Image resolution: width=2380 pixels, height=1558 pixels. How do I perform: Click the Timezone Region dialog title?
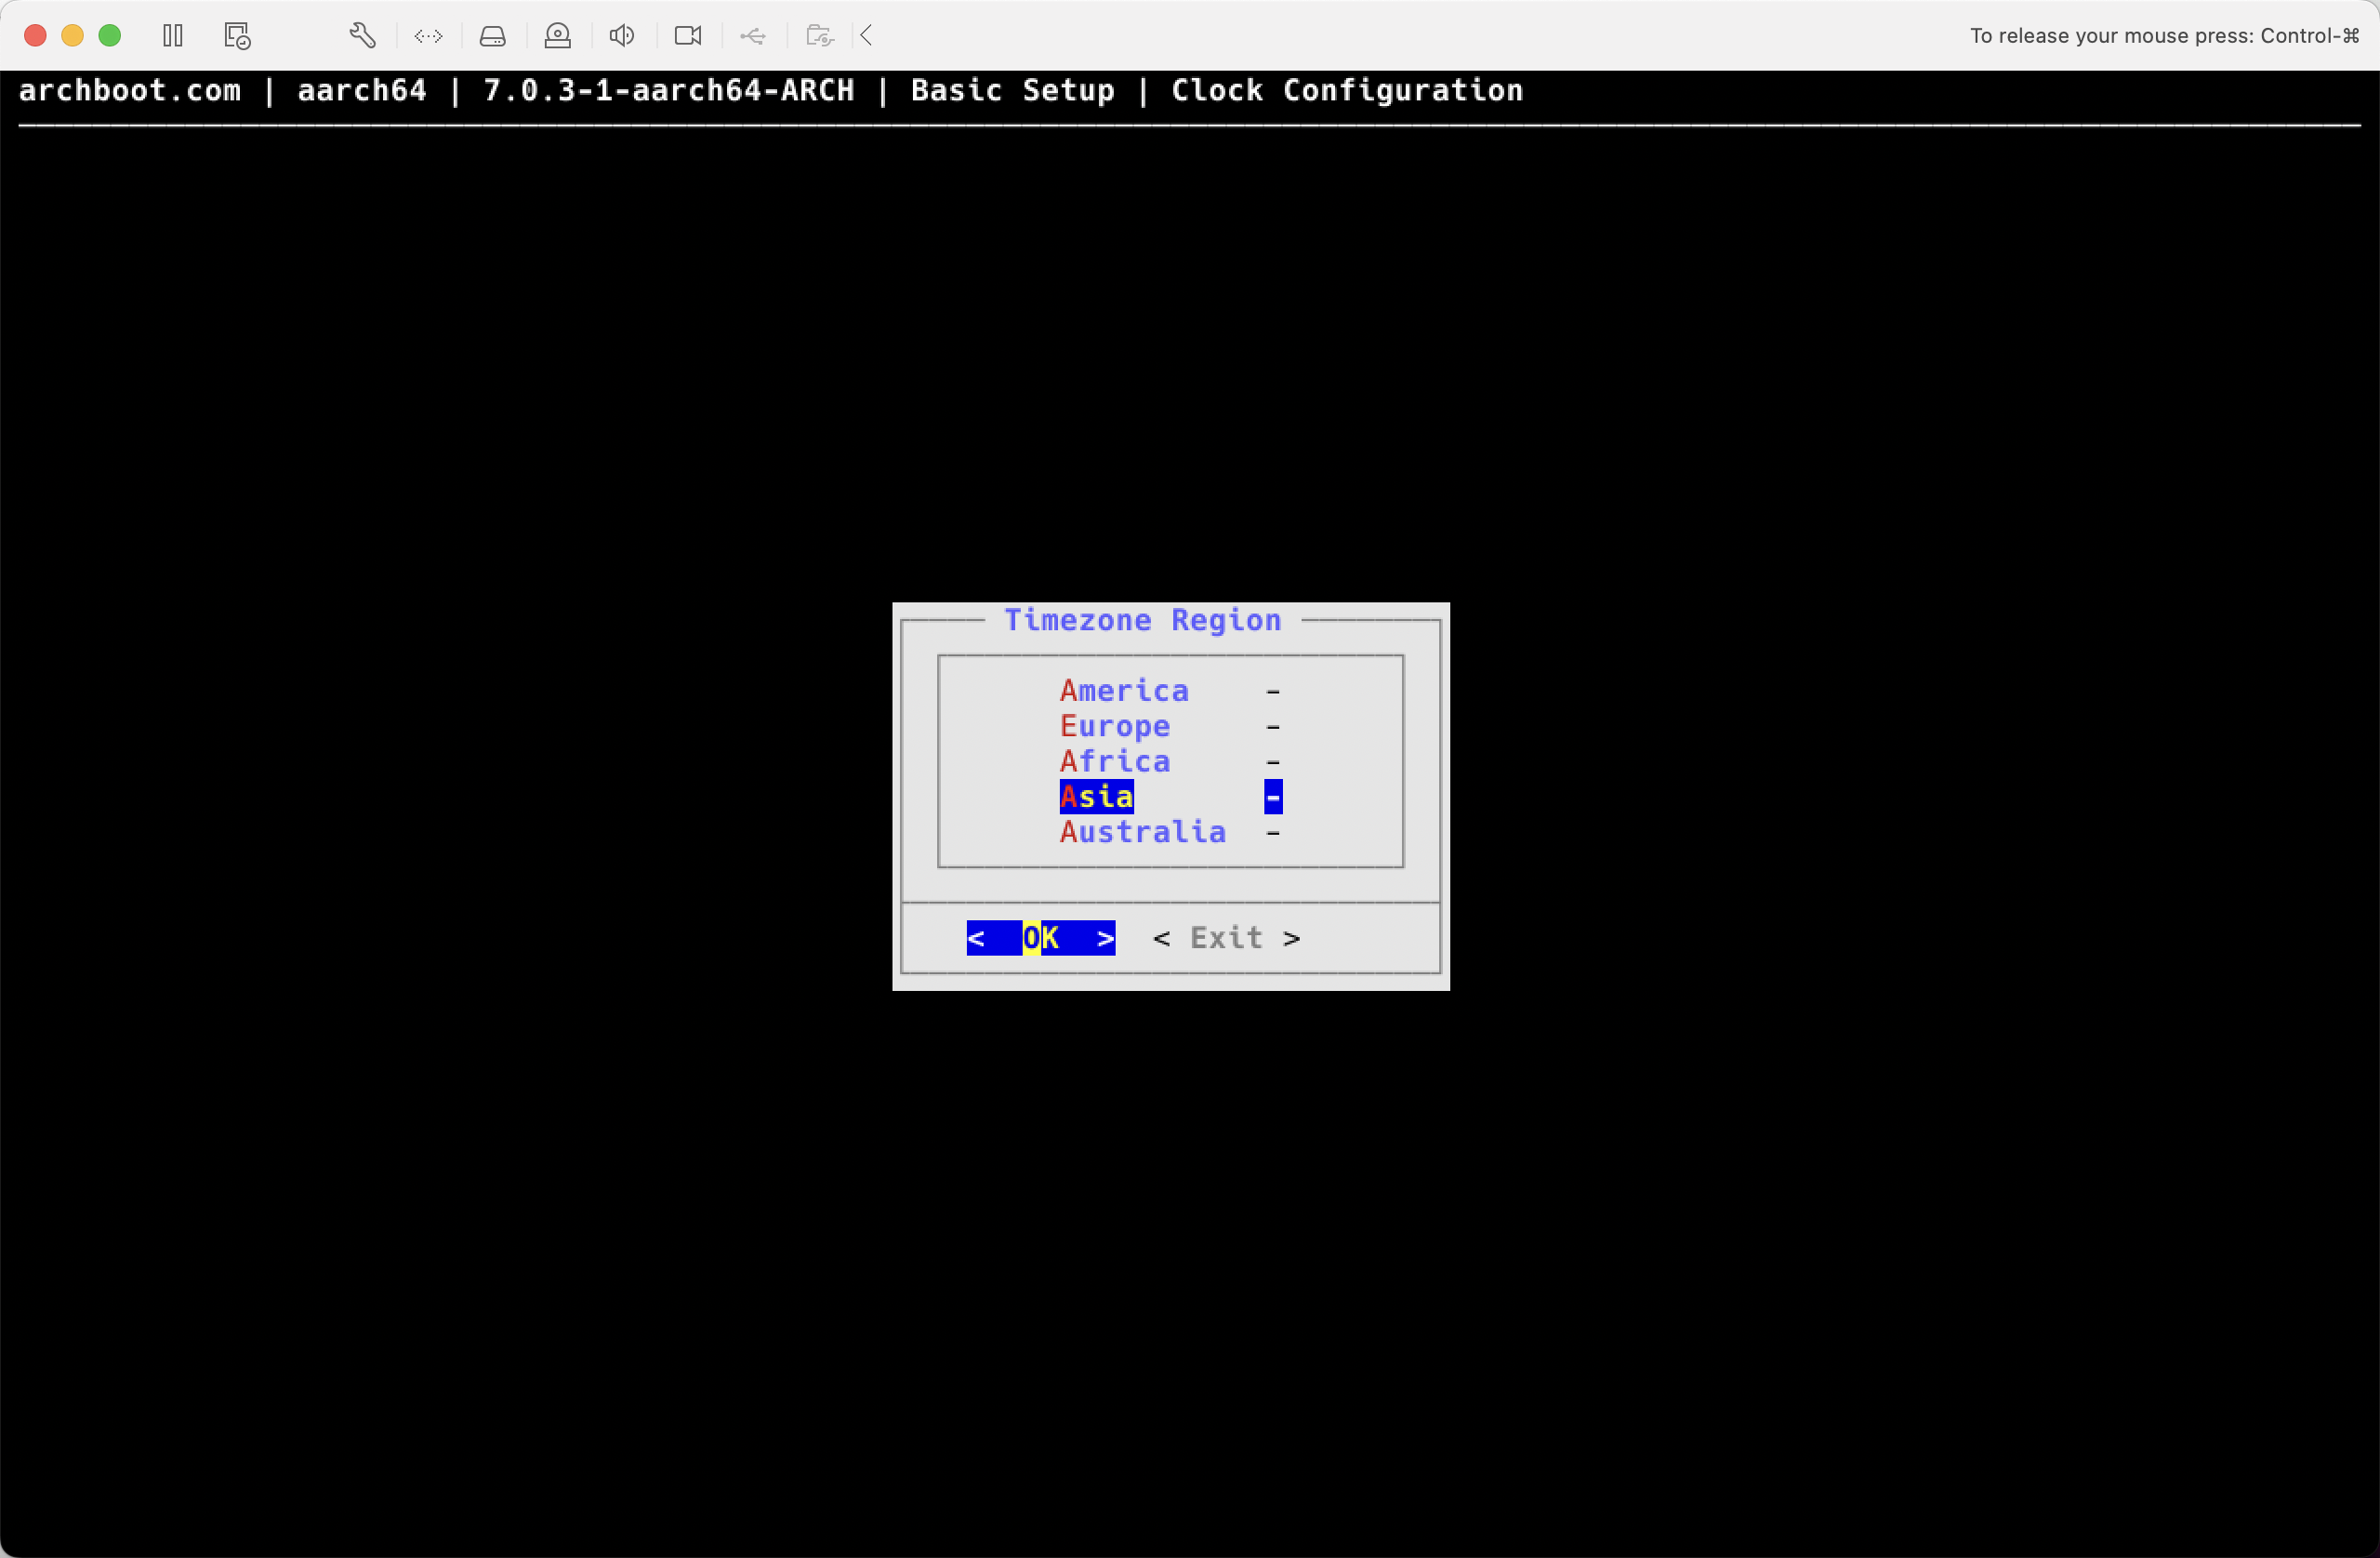(x=1143, y=620)
